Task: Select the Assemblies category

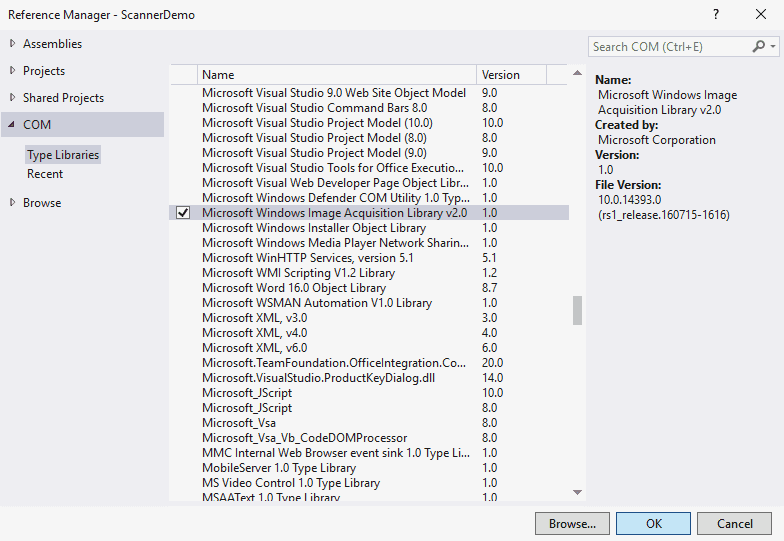Action: point(52,44)
